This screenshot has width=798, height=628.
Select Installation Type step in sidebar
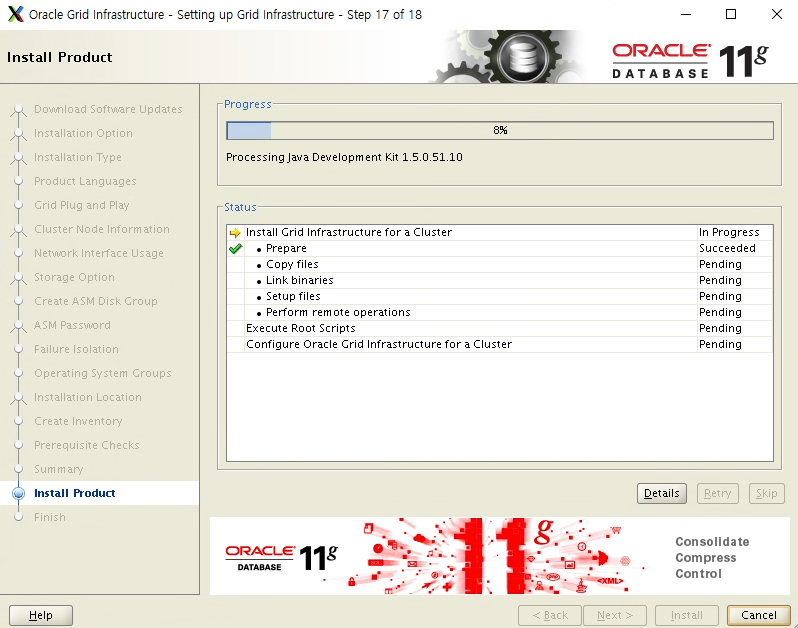(78, 157)
